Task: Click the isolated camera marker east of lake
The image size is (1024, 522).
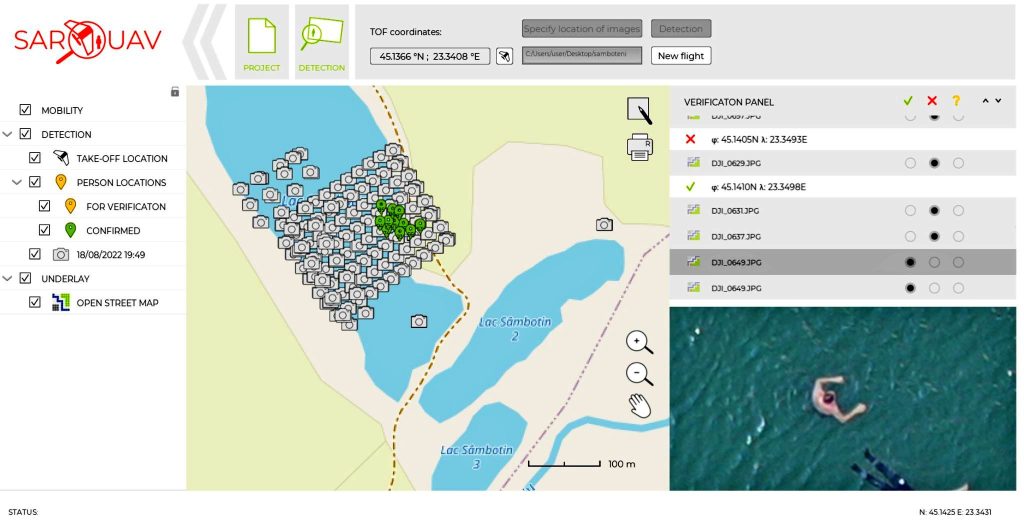Action: click(x=604, y=225)
